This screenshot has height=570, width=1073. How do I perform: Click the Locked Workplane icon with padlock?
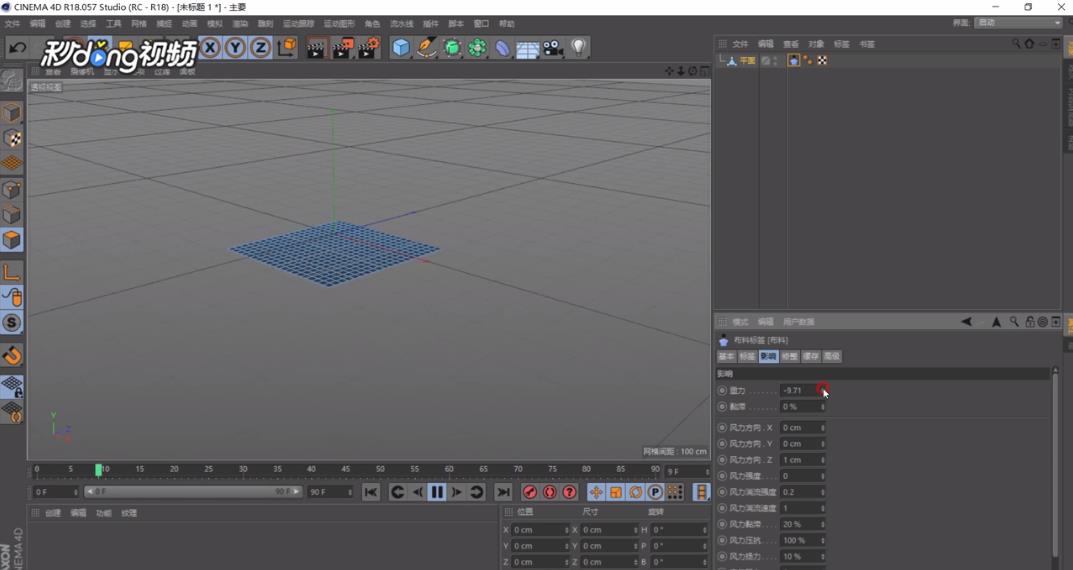(x=12, y=387)
